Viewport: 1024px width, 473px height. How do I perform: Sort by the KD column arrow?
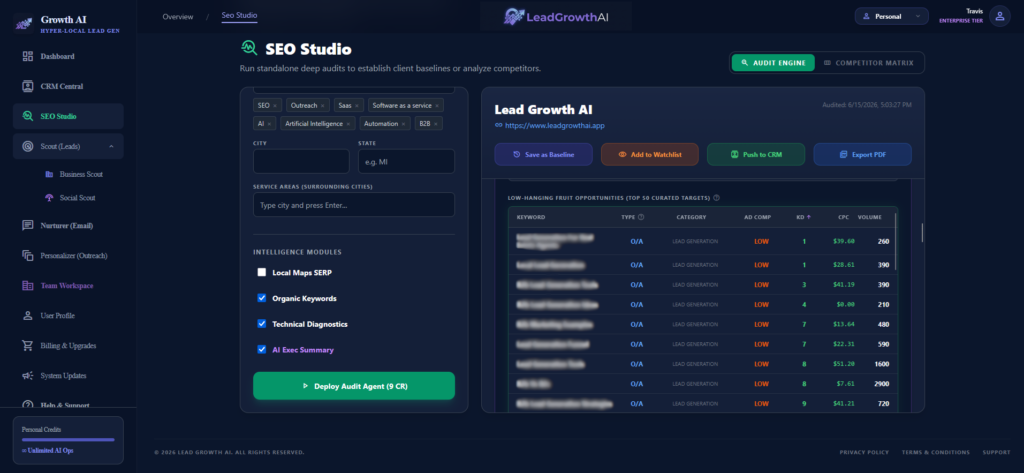[x=808, y=218]
